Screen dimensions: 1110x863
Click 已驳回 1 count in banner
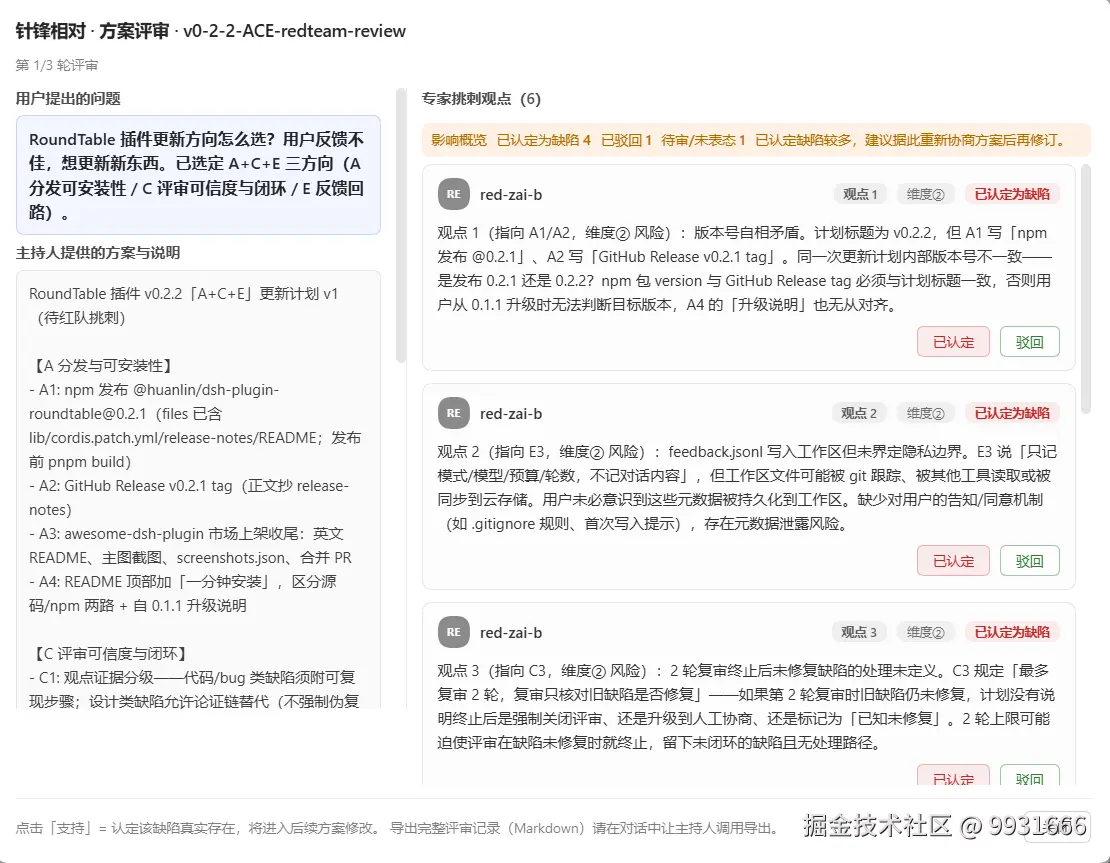(x=626, y=140)
